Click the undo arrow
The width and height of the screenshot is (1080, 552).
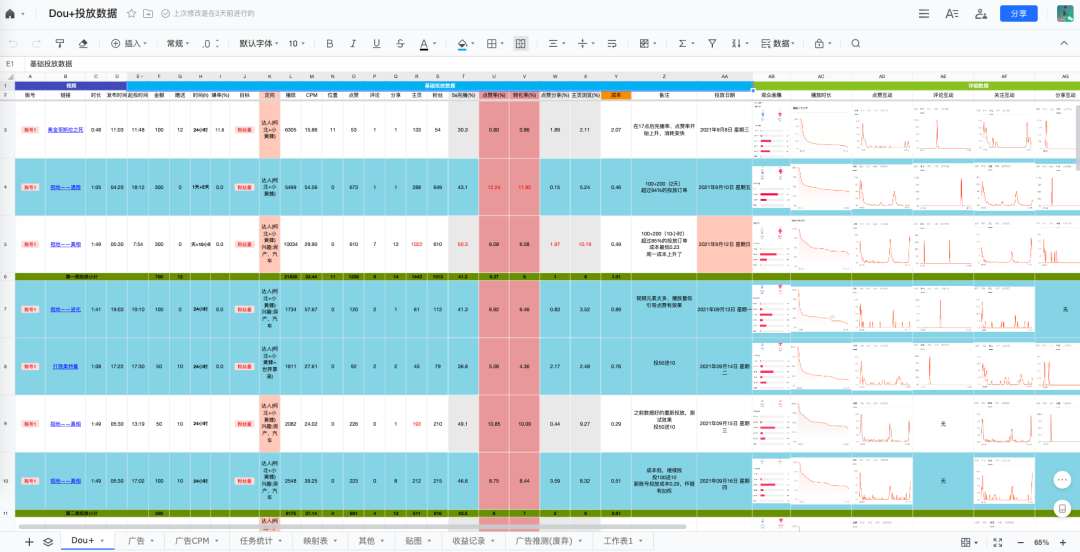coord(13,43)
